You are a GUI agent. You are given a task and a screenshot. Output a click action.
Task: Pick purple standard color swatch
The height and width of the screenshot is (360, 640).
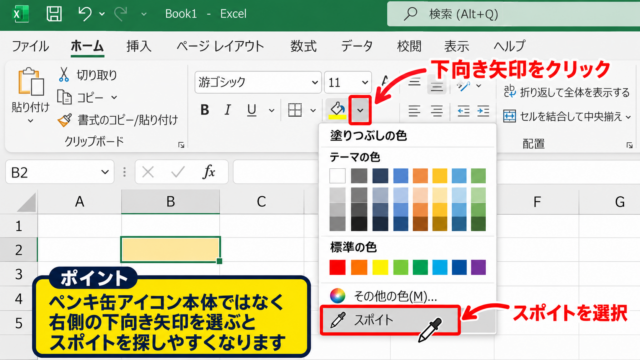[478, 267]
